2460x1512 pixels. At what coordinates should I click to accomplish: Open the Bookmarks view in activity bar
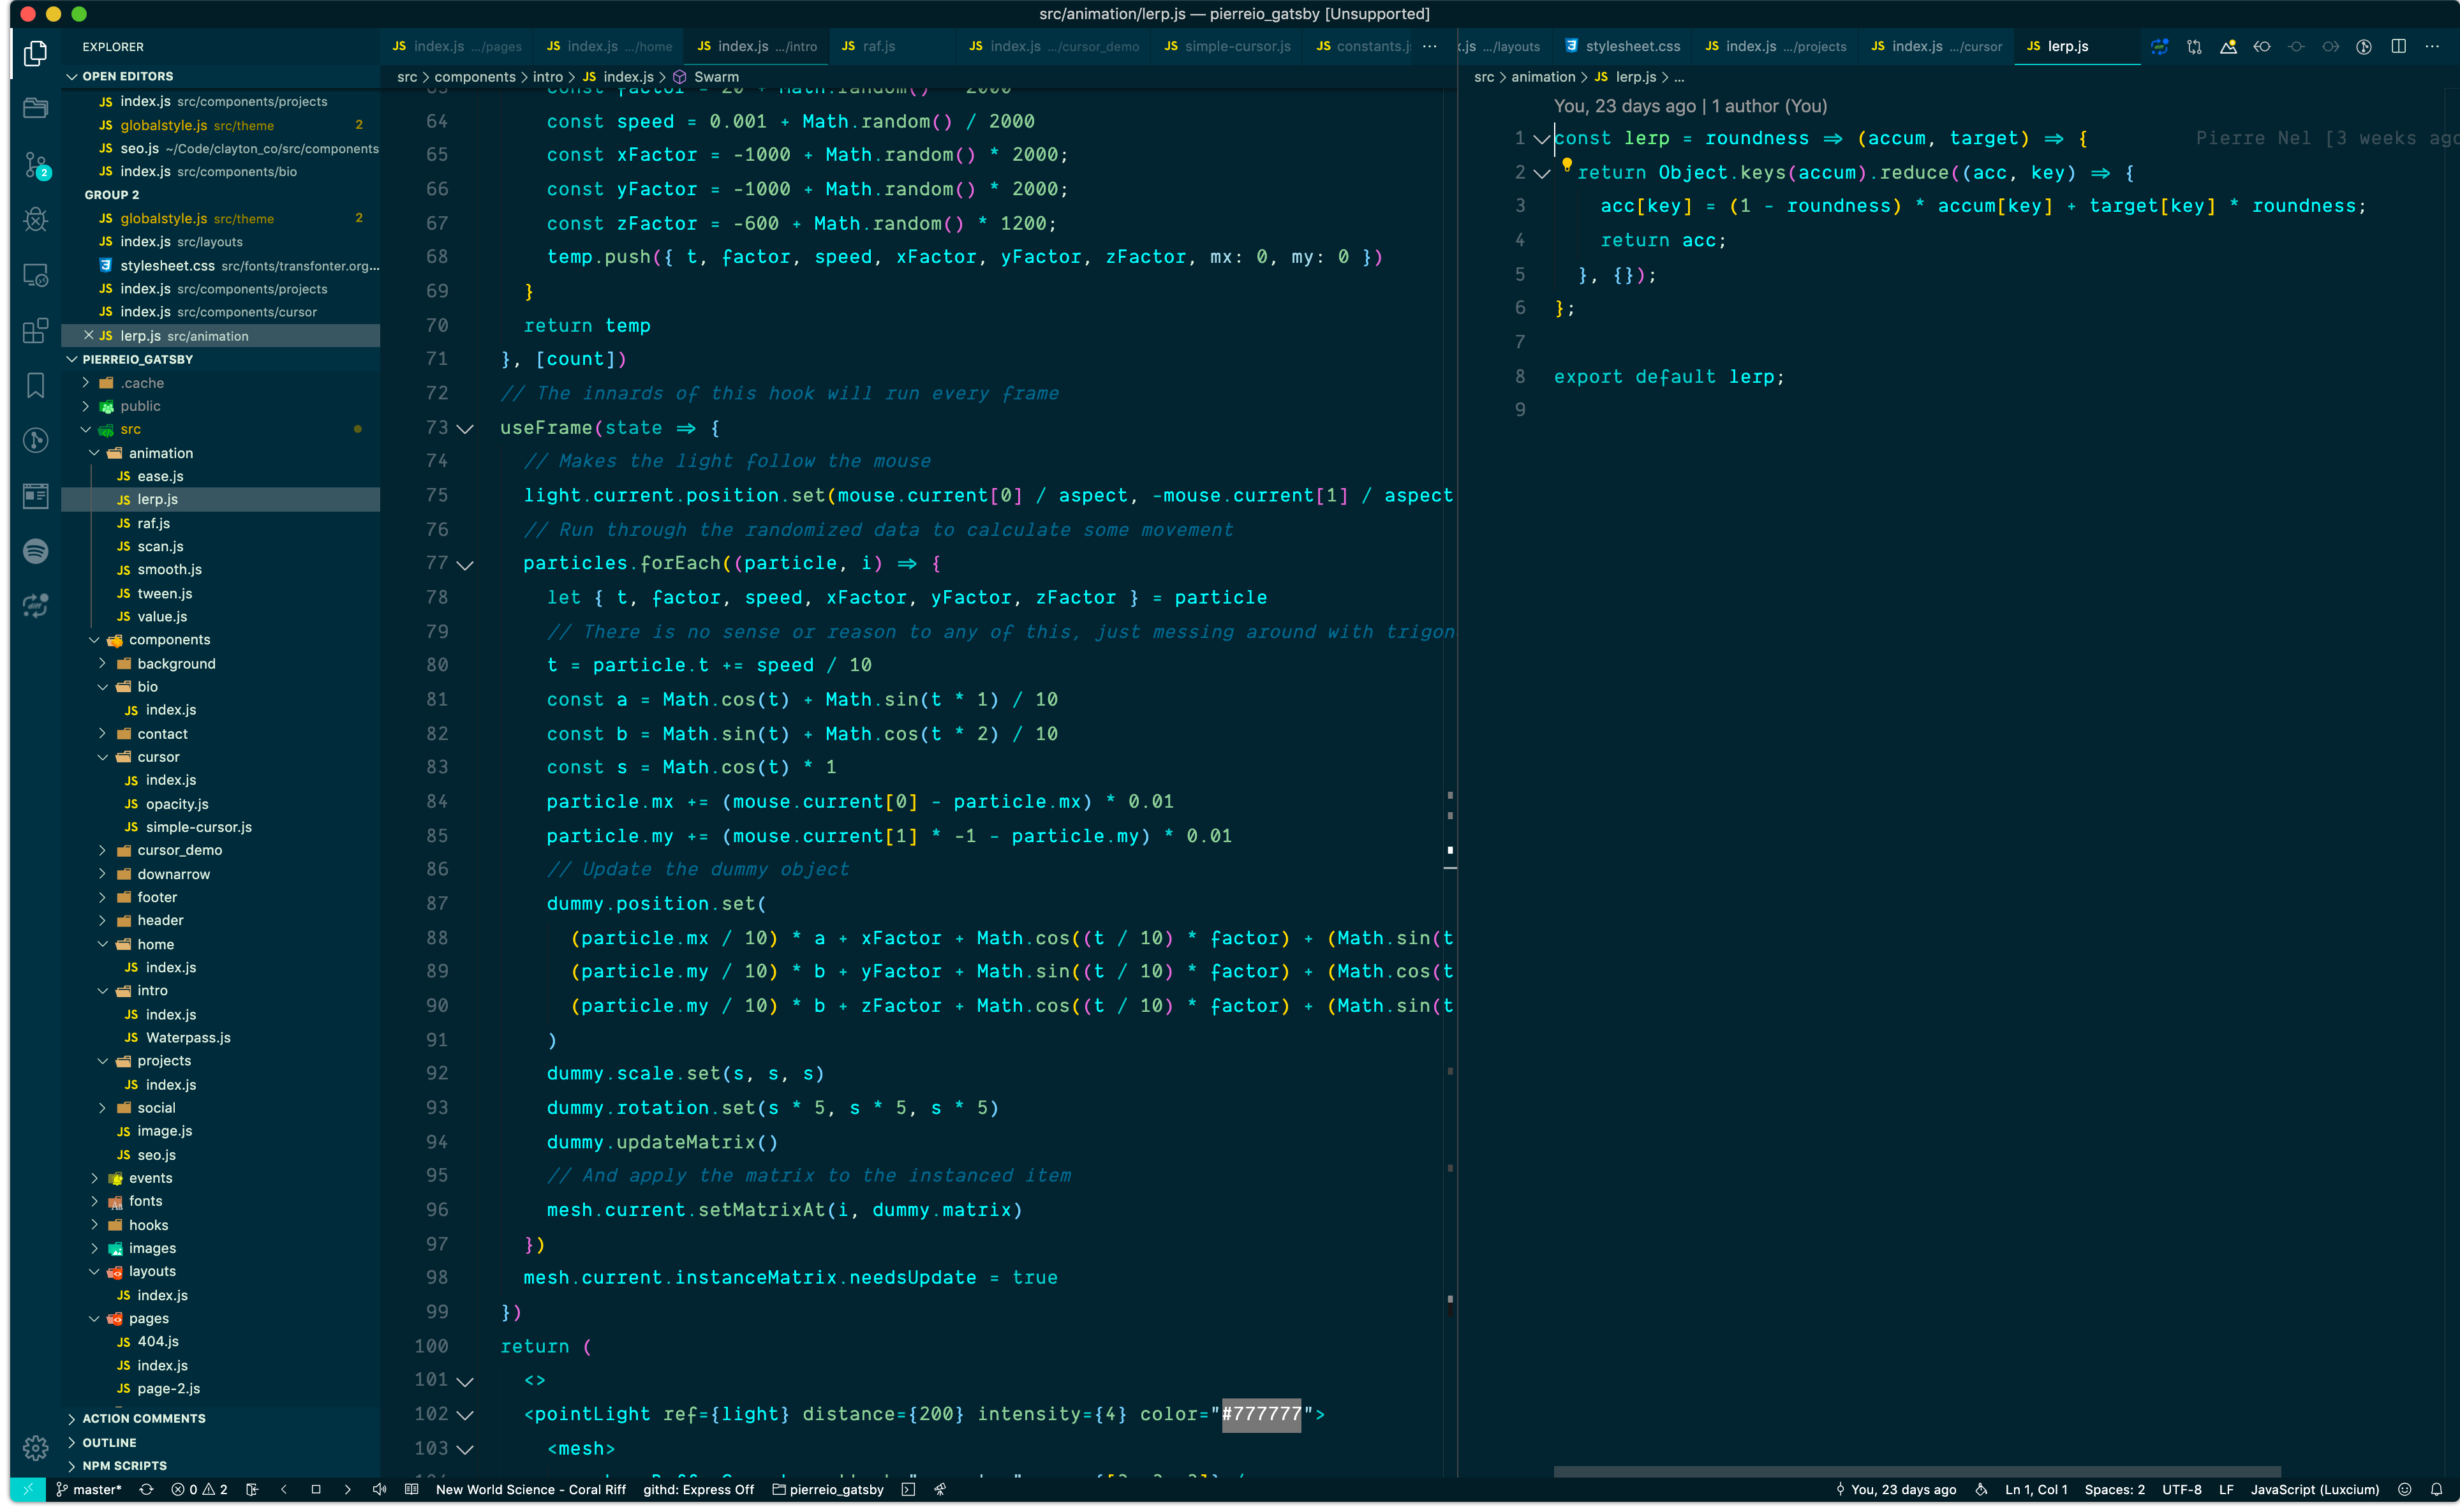click(36, 385)
